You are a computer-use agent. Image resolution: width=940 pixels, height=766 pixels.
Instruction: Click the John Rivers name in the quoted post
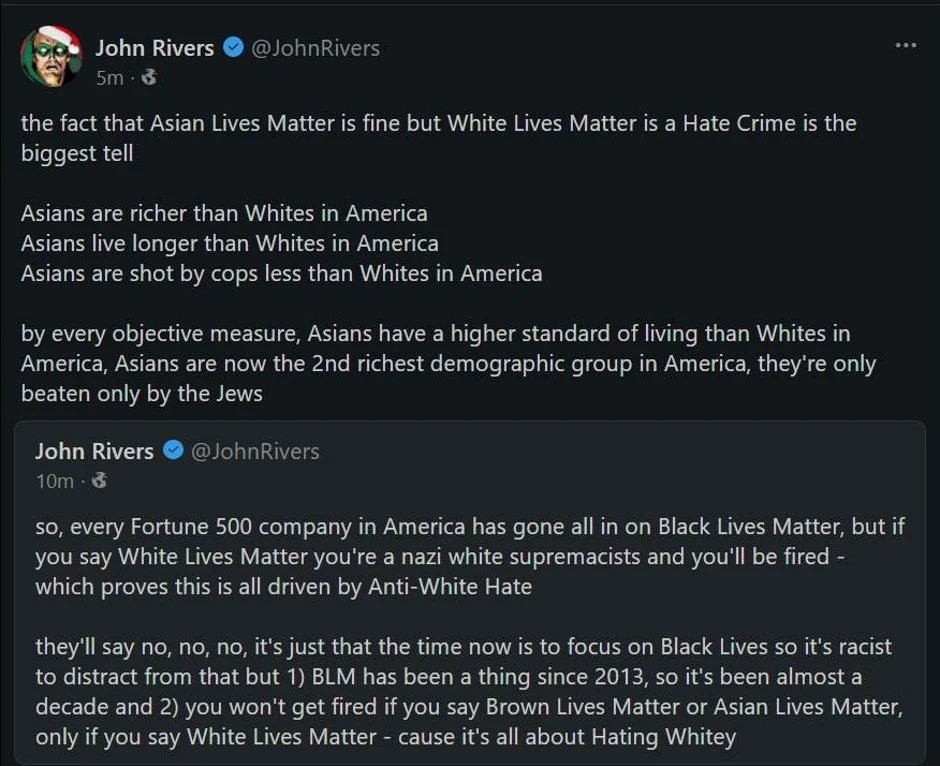click(x=95, y=451)
